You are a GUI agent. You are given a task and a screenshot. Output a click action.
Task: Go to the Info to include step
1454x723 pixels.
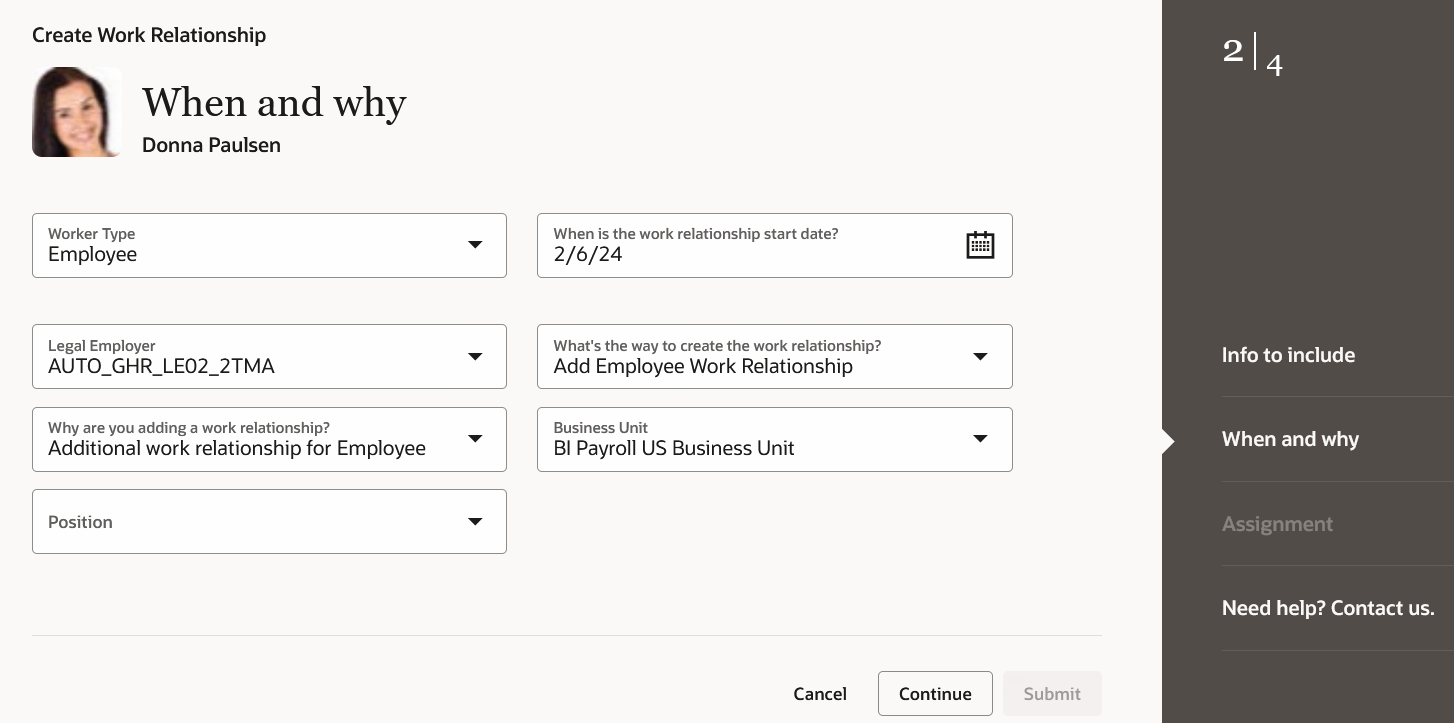pyautogui.click(x=1288, y=355)
